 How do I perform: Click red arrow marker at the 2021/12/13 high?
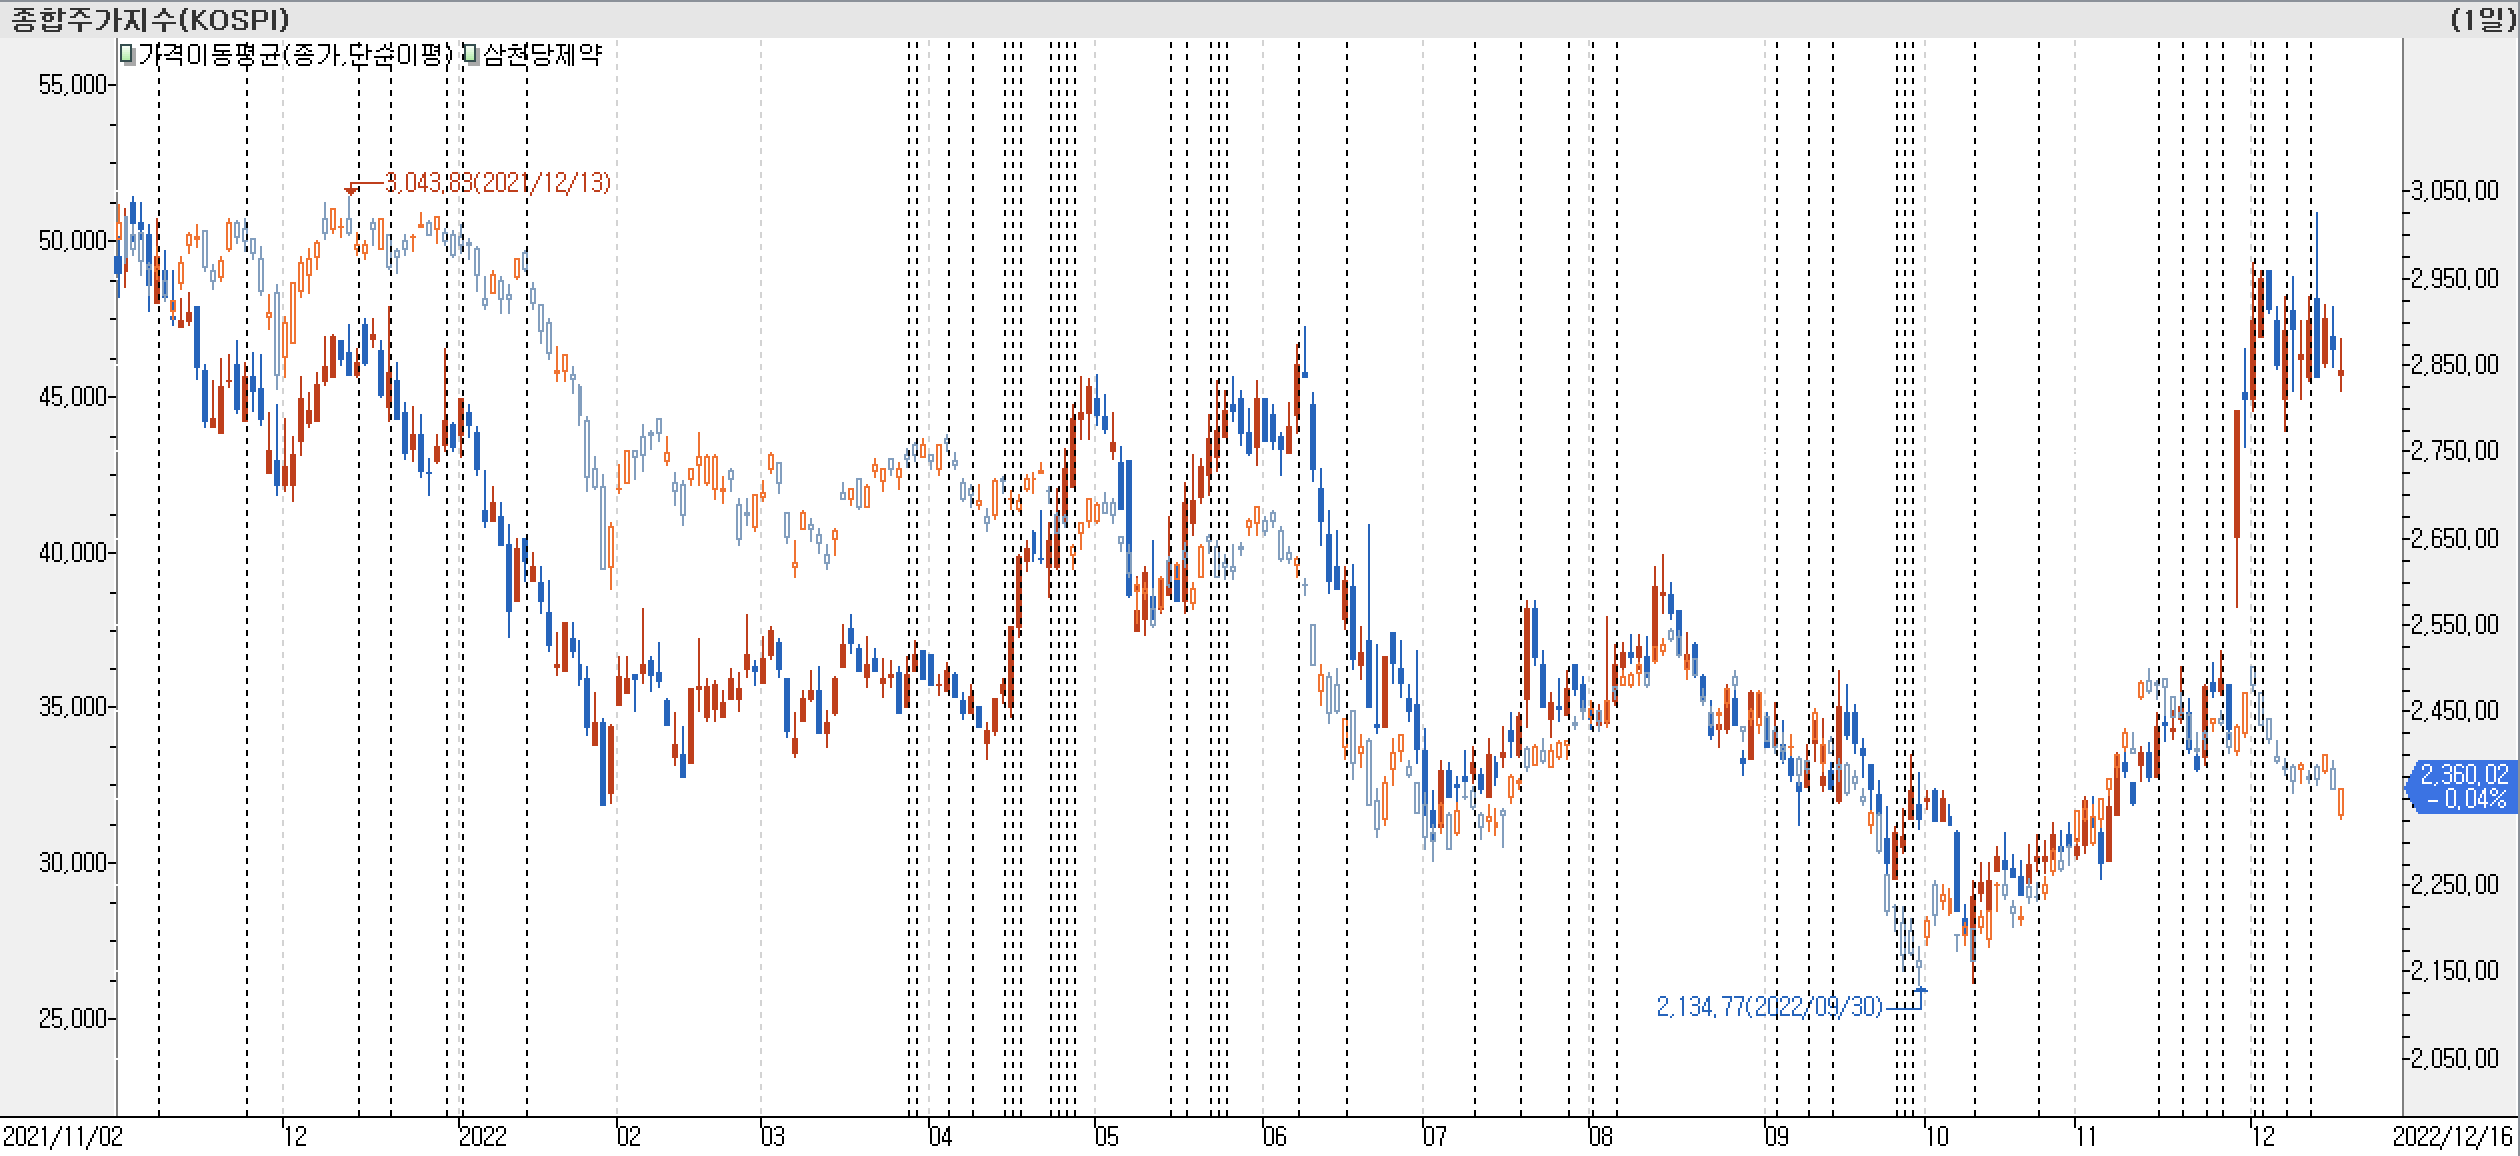pyautogui.click(x=351, y=189)
